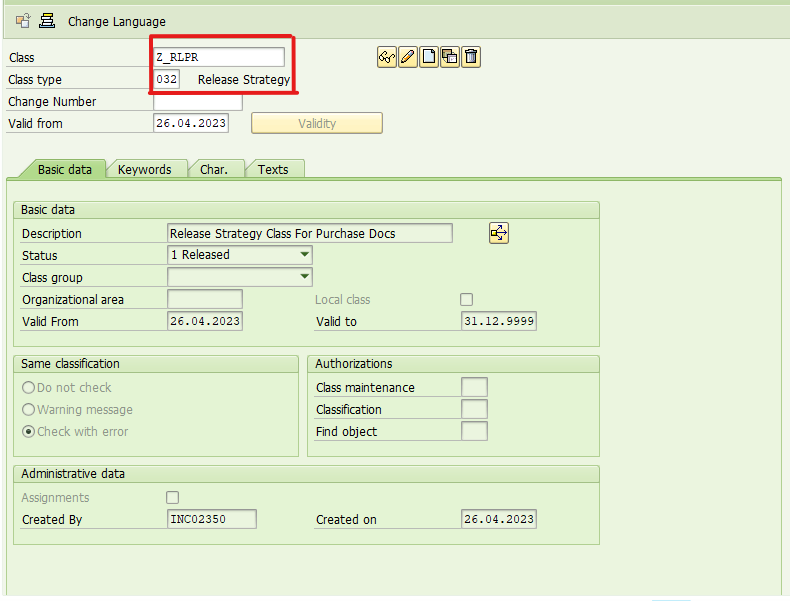Click the Validity button
The width and height of the screenshot is (790, 601).
(317, 123)
